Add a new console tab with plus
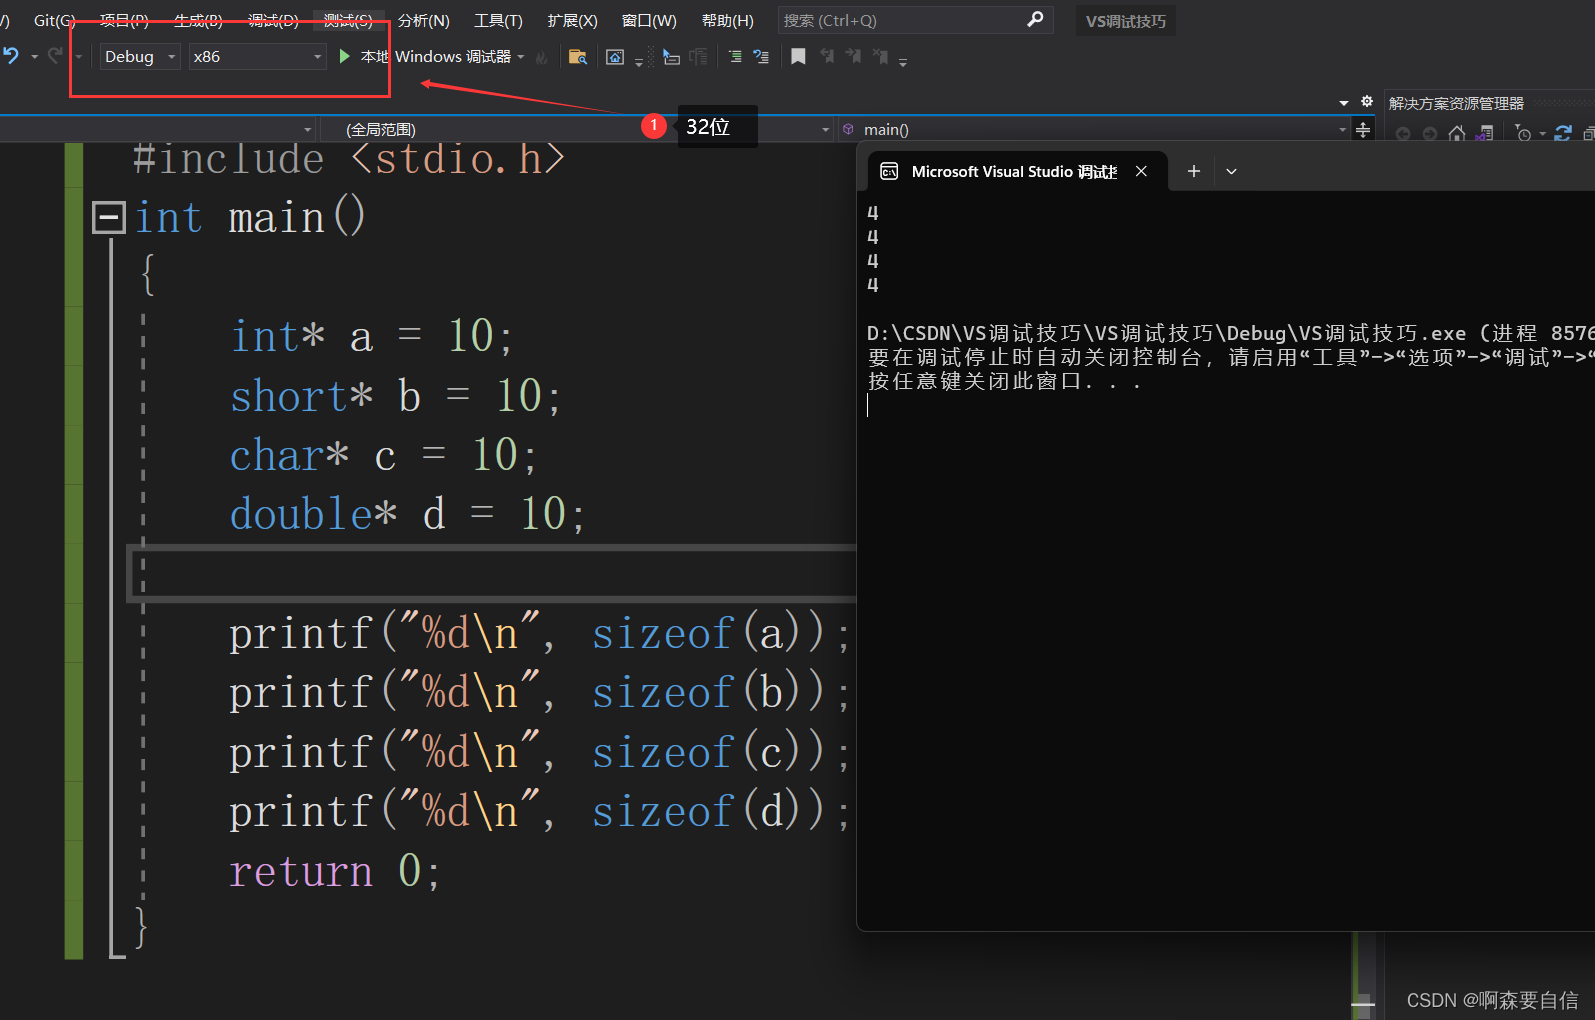The image size is (1595, 1020). (1193, 172)
